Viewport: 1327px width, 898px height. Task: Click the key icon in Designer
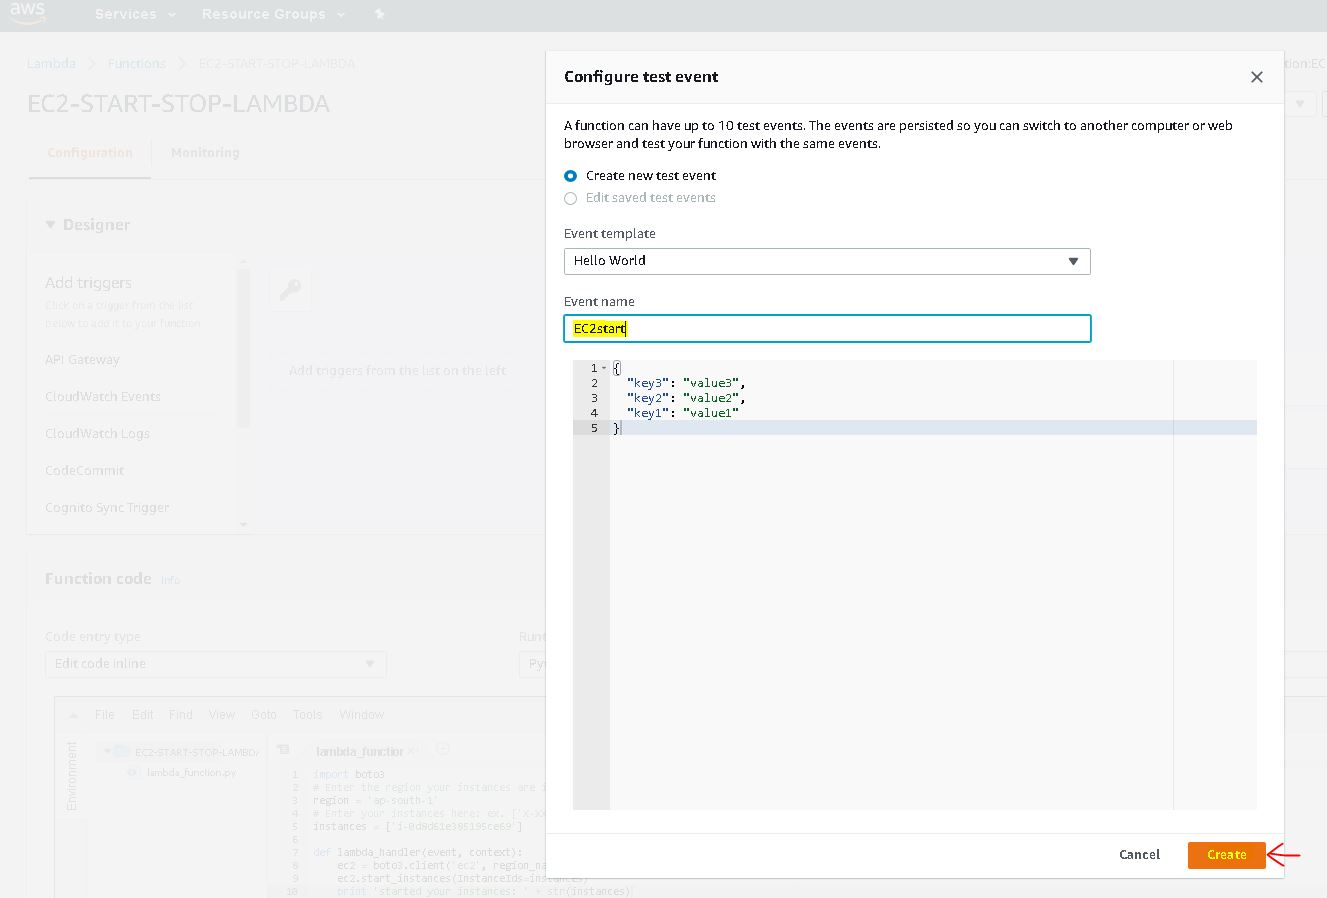pos(290,290)
